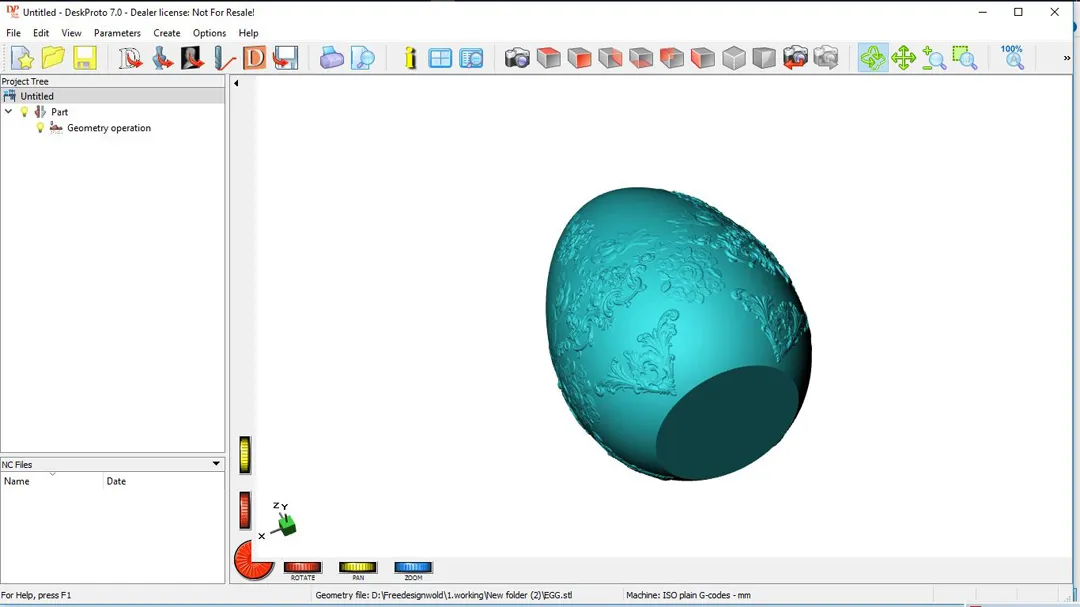Select the Zoom Window tool icon
The image size is (1080, 607).
click(965, 58)
